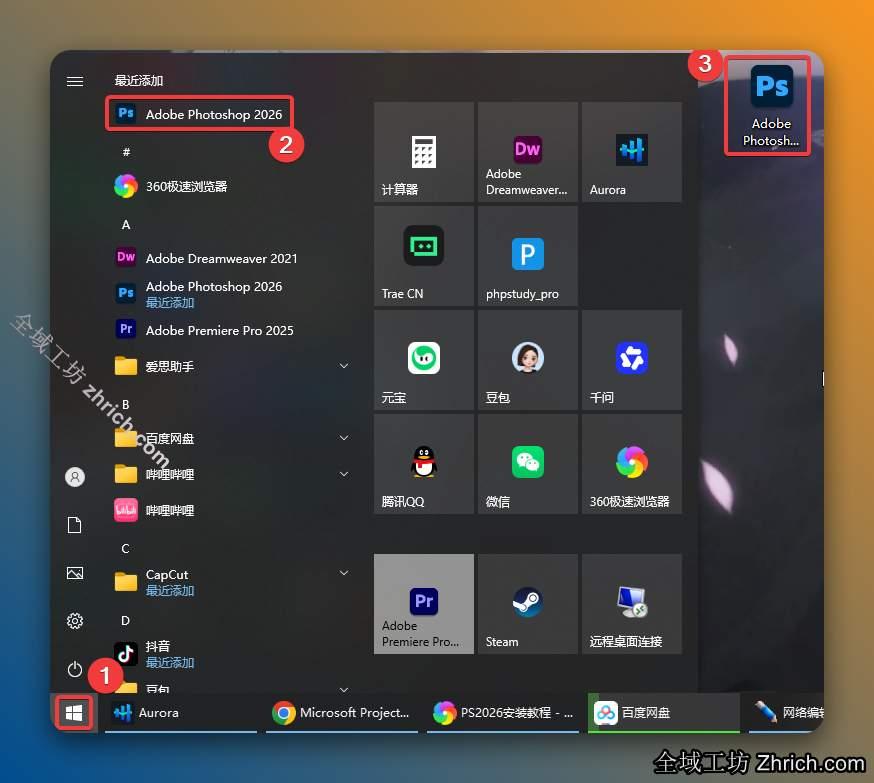This screenshot has height=783, width=874.
Task: Jump to letter index A
Action: point(126,225)
